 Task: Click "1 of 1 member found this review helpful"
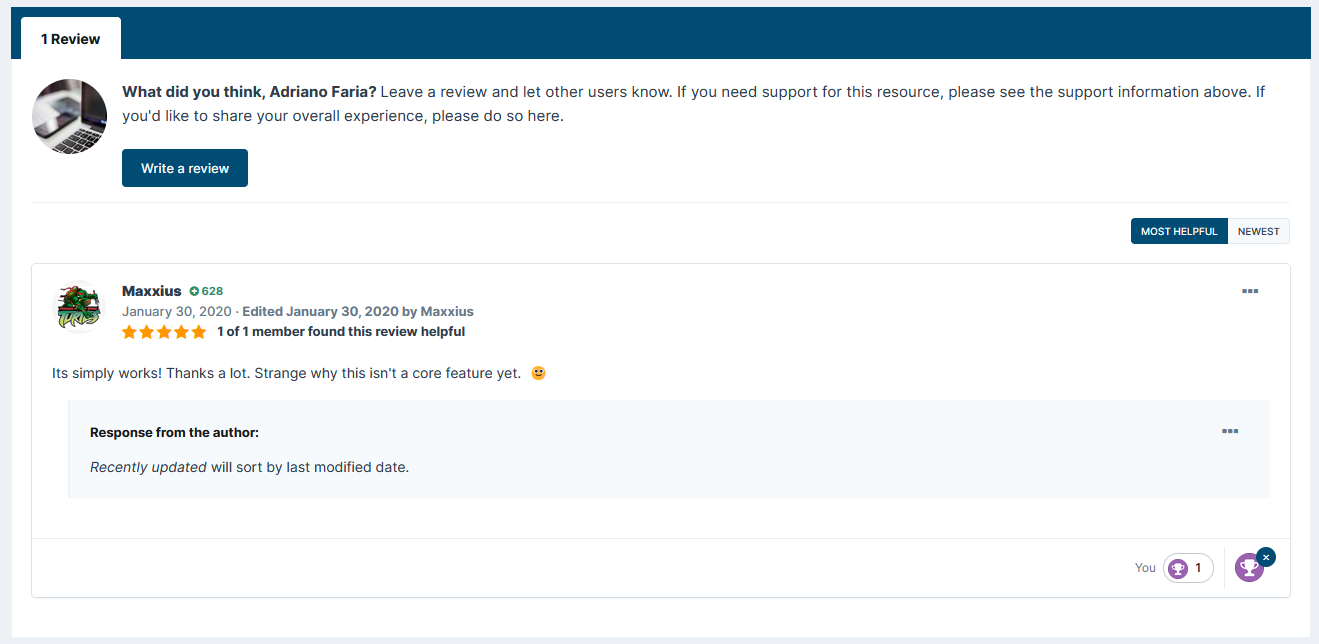341,332
